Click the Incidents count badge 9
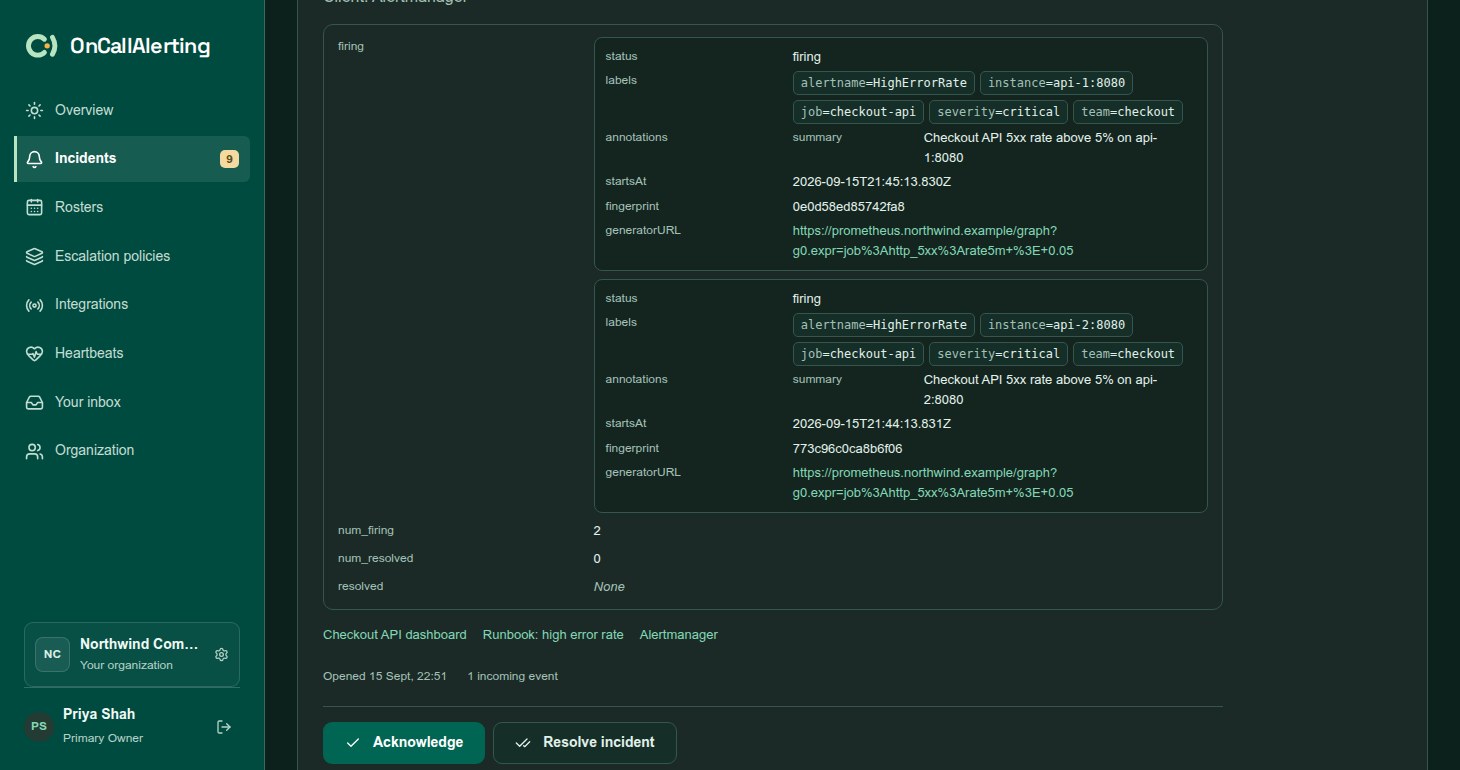This screenshot has width=1460, height=770. pyautogui.click(x=229, y=159)
